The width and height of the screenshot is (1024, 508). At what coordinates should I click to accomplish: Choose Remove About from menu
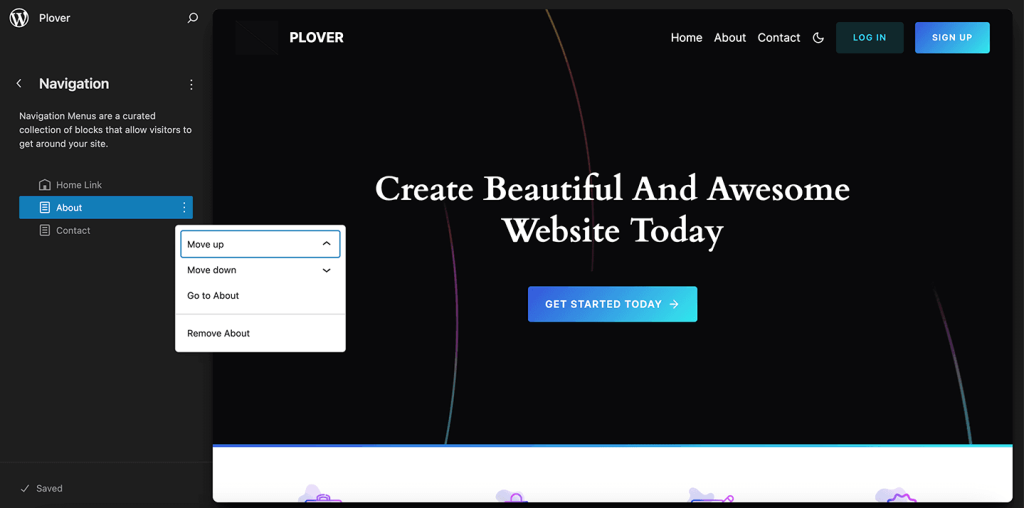pos(218,333)
